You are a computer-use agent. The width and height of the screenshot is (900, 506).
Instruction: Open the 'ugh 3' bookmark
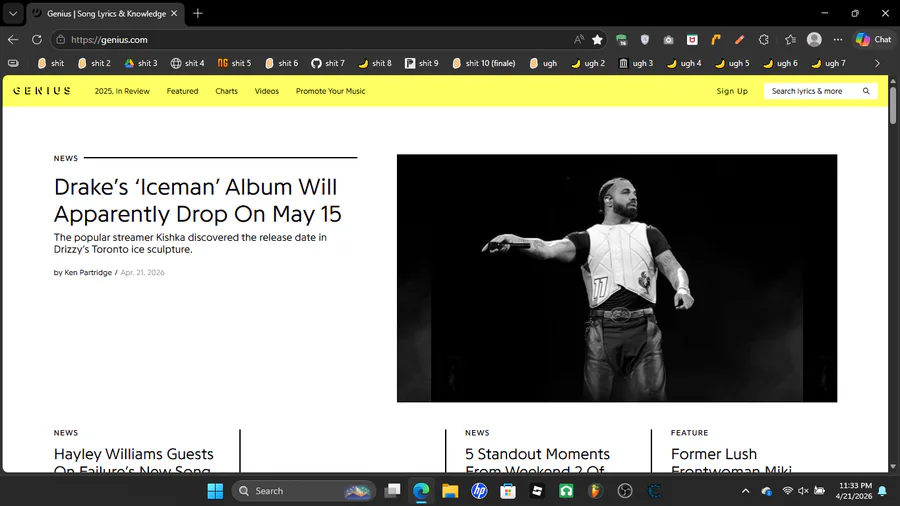tap(635, 63)
